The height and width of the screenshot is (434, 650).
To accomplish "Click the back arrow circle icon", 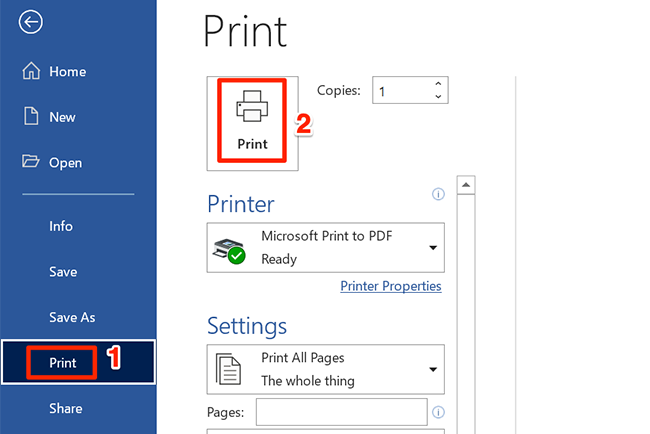I will point(31,23).
